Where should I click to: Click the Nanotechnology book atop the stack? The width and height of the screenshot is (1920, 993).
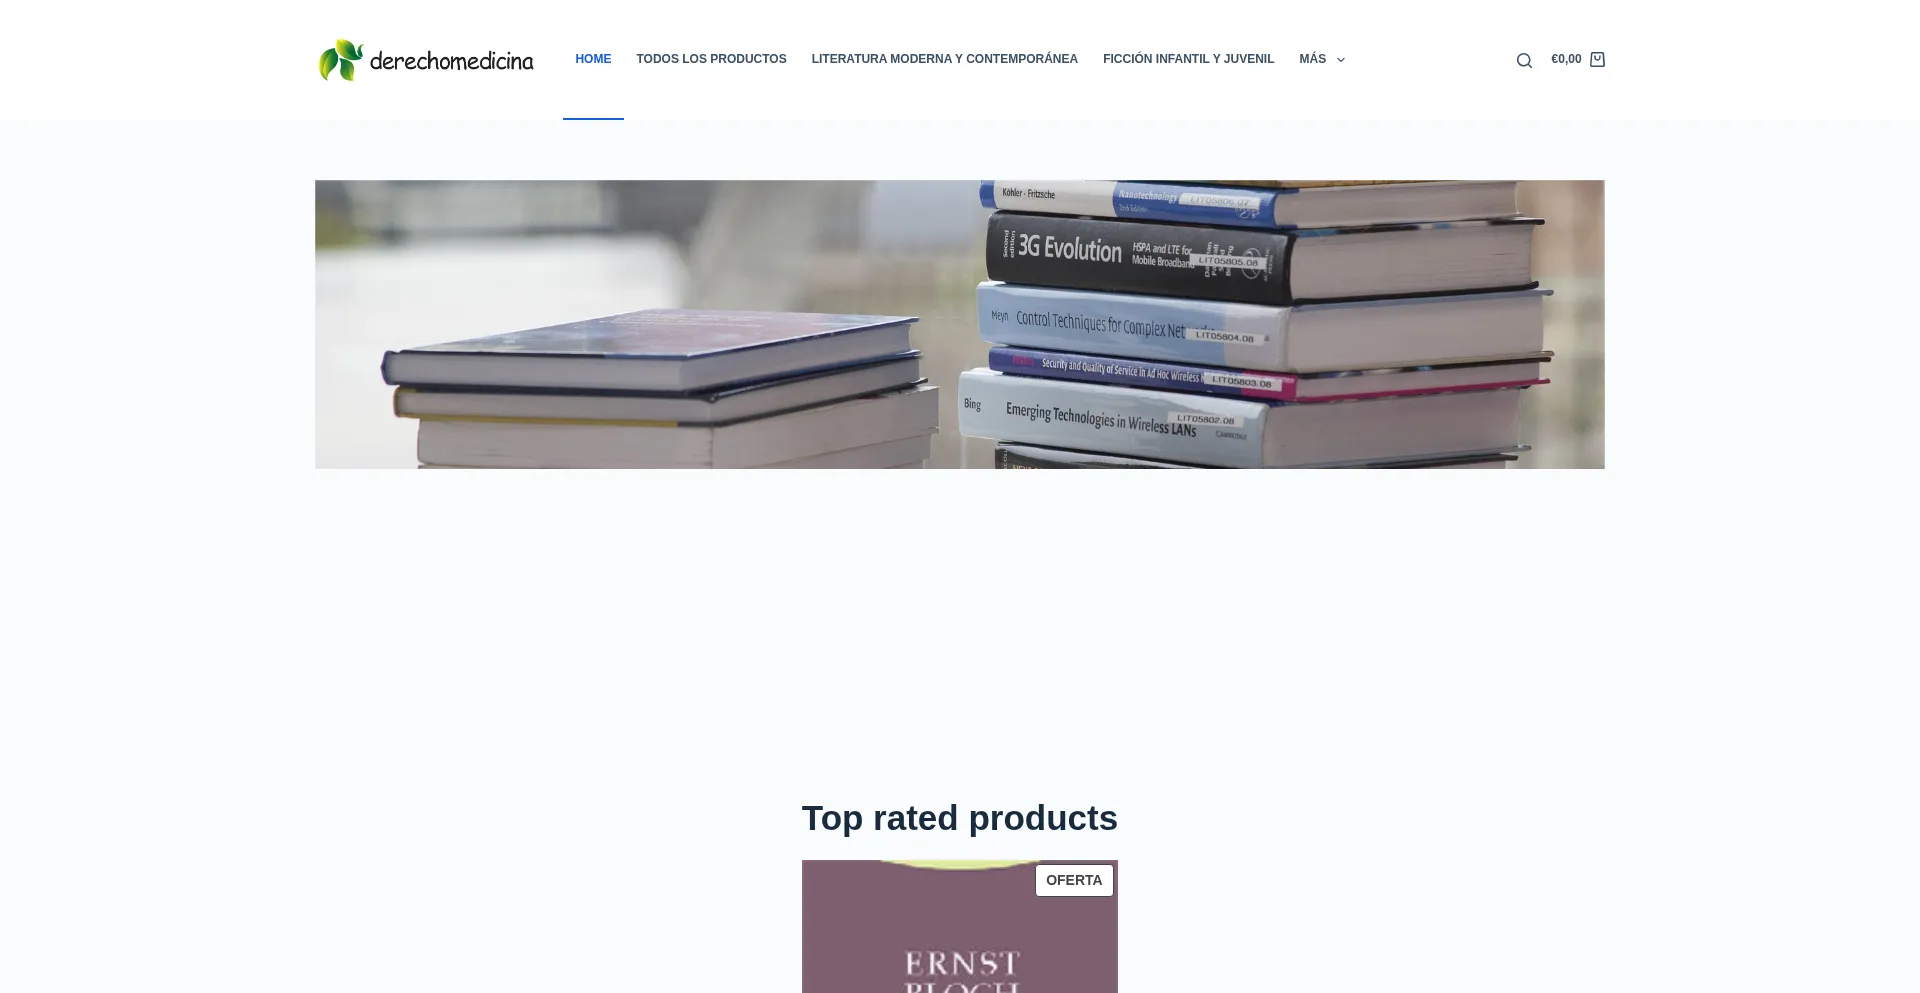pos(1250,200)
